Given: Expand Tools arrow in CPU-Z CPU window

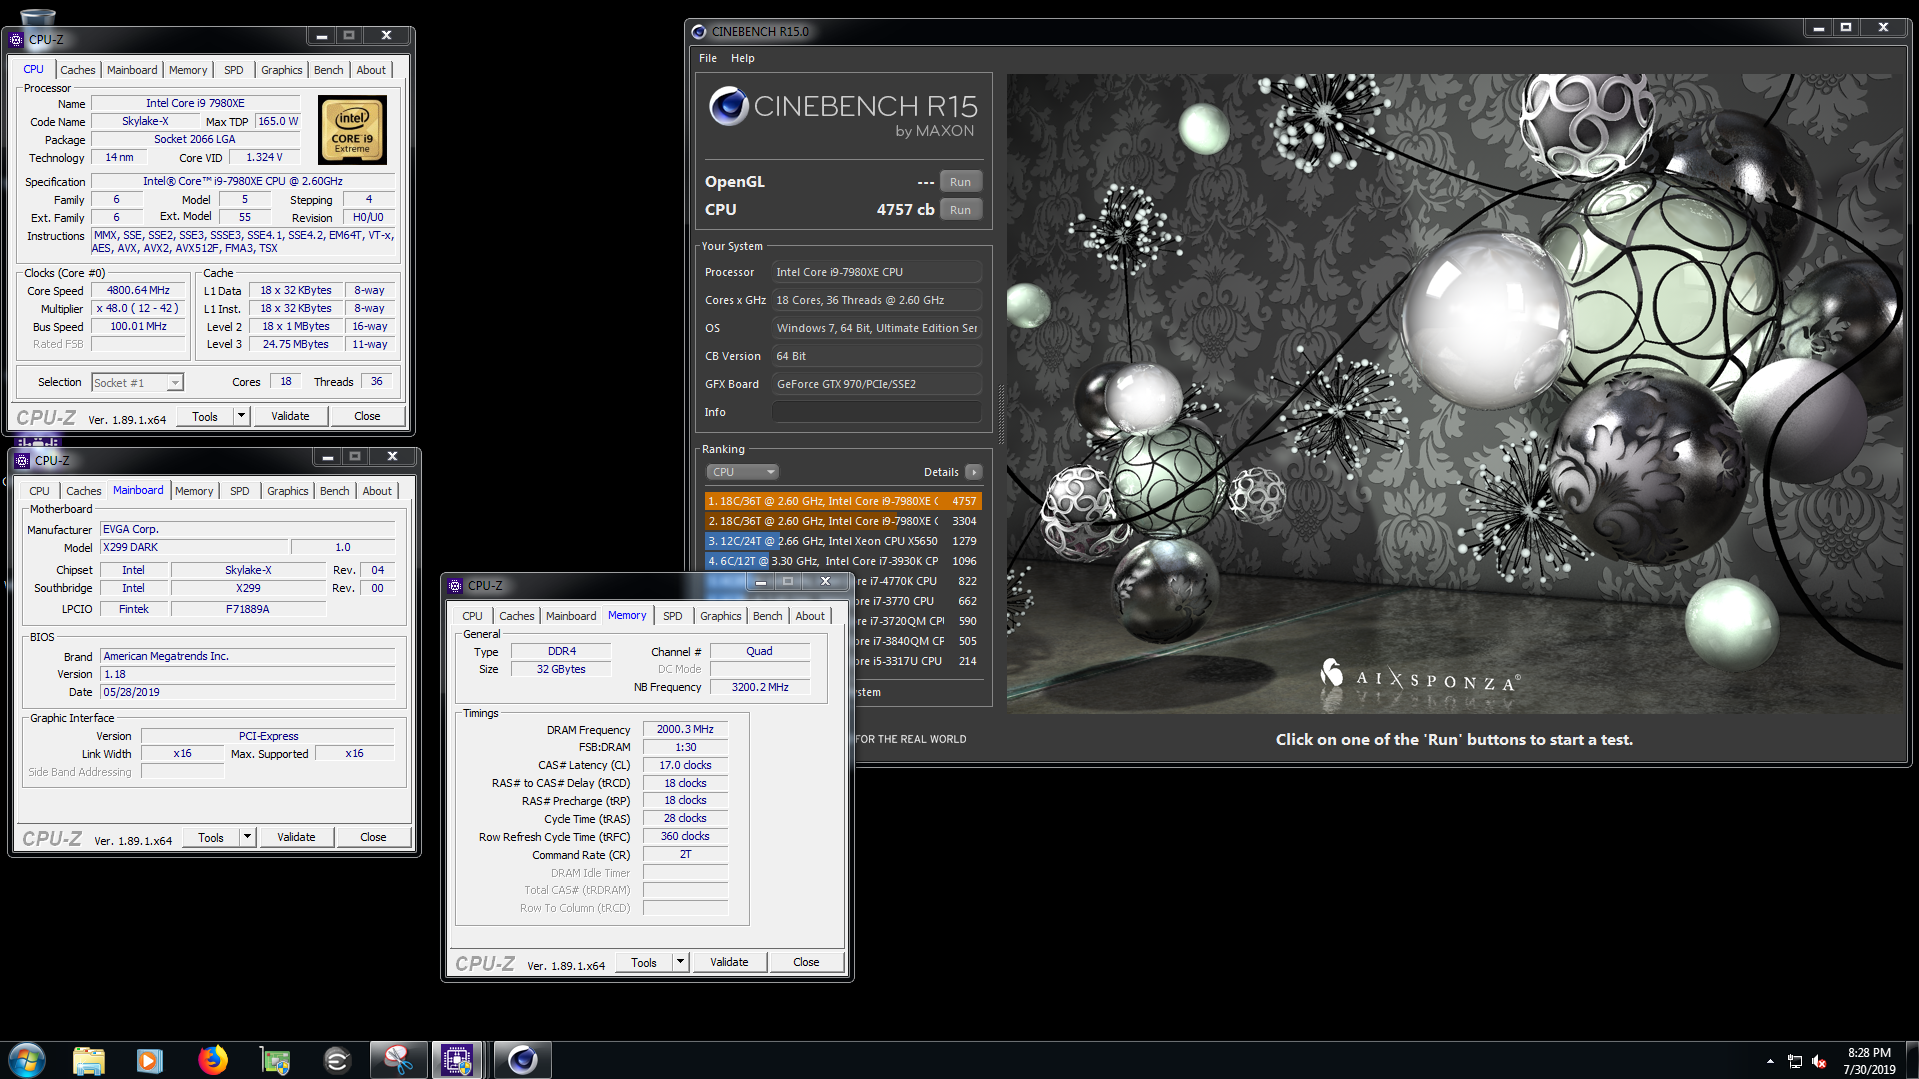Looking at the screenshot, I should pos(241,416).
